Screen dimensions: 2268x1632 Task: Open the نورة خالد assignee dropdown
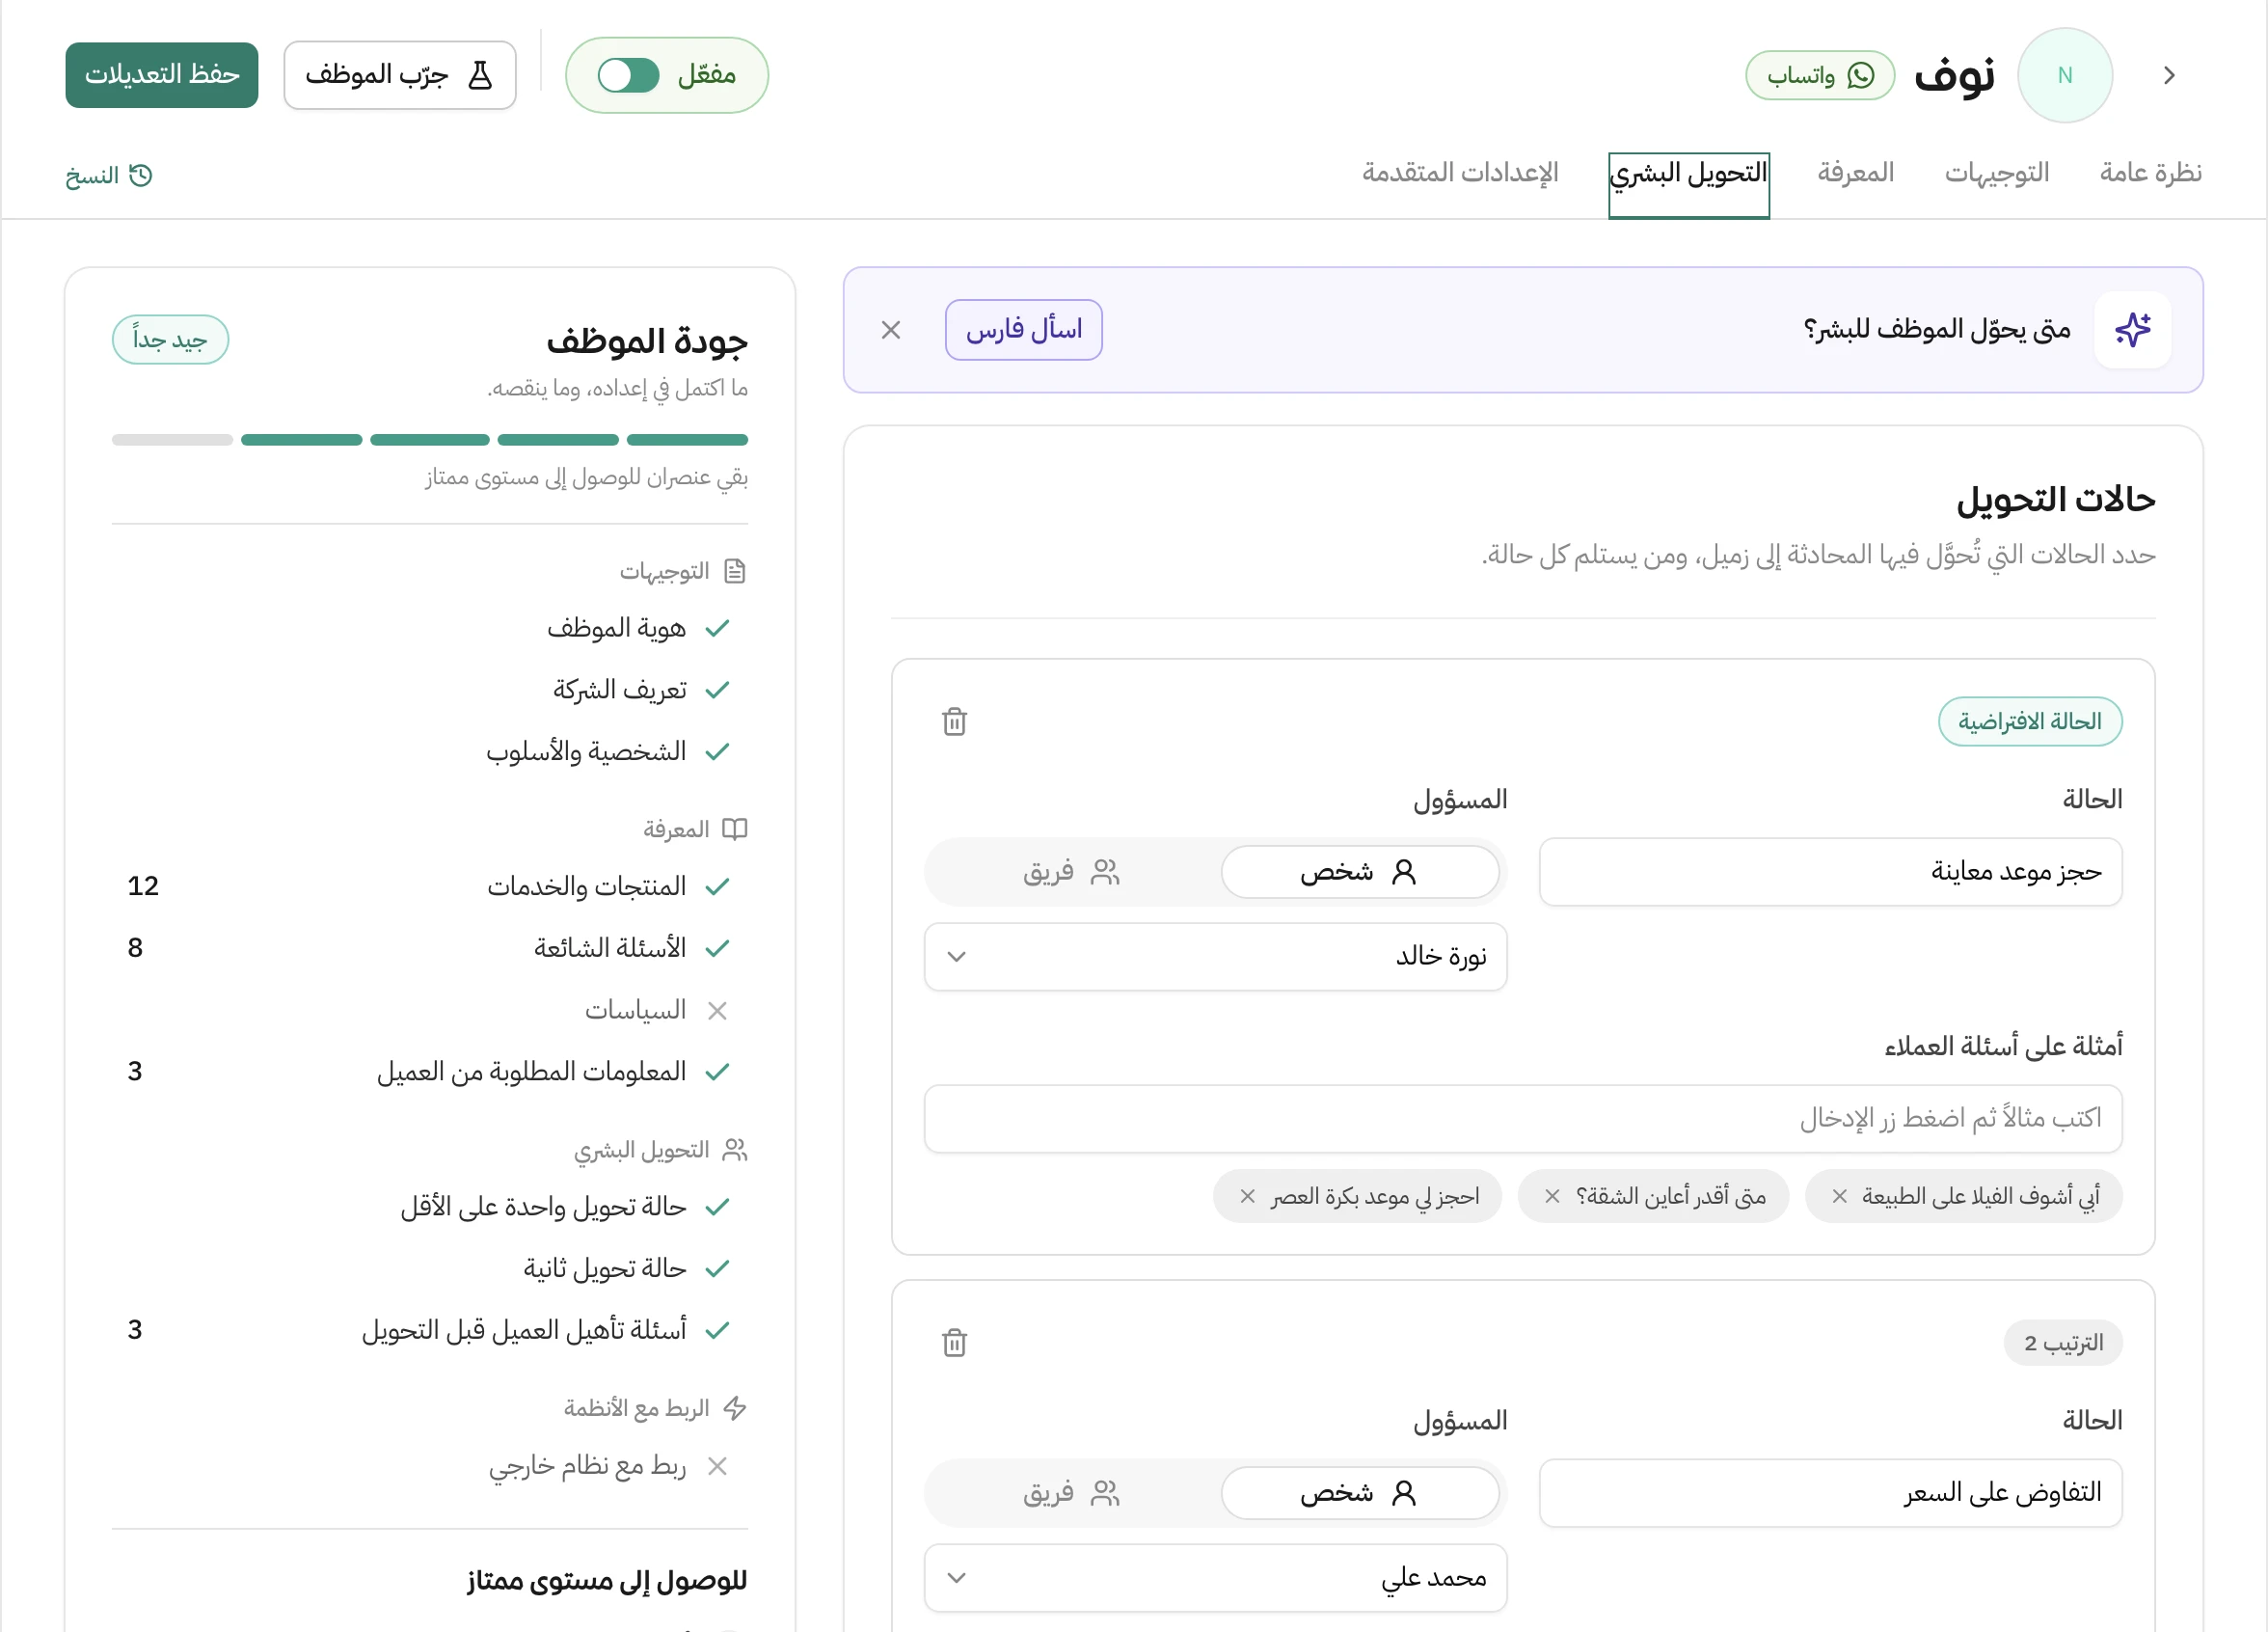coord(1215,957)
